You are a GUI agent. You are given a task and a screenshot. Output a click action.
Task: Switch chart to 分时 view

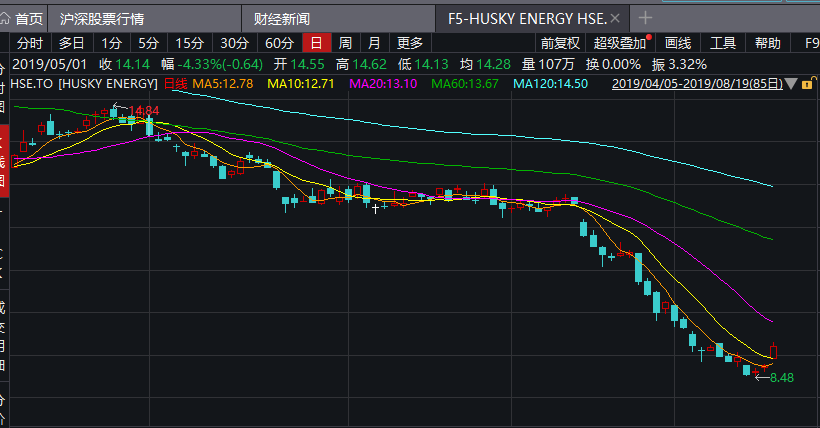coord(30,43)
